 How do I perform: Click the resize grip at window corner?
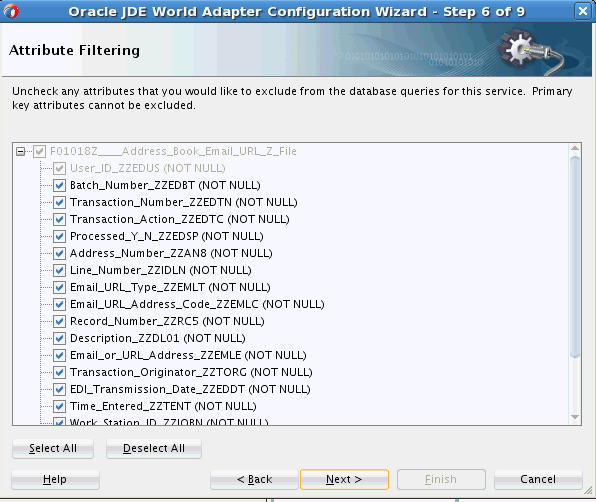click(x=588, y=491)
